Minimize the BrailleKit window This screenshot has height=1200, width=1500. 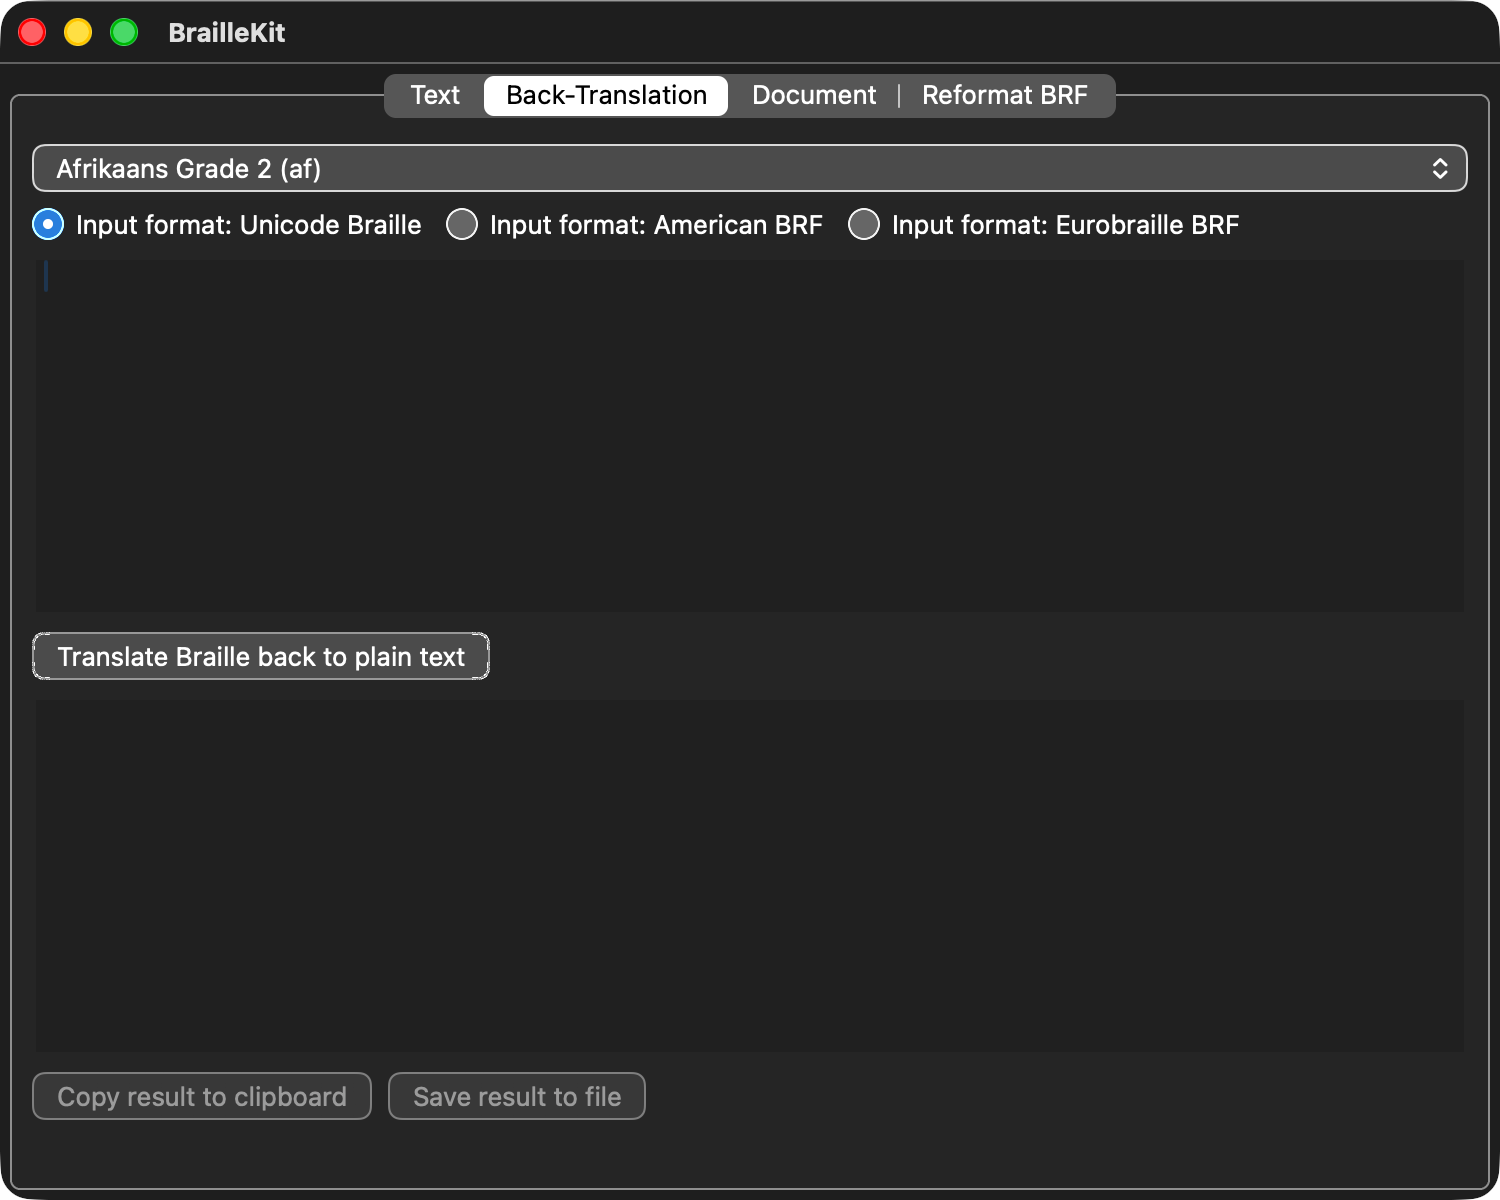tap(78, 32)
